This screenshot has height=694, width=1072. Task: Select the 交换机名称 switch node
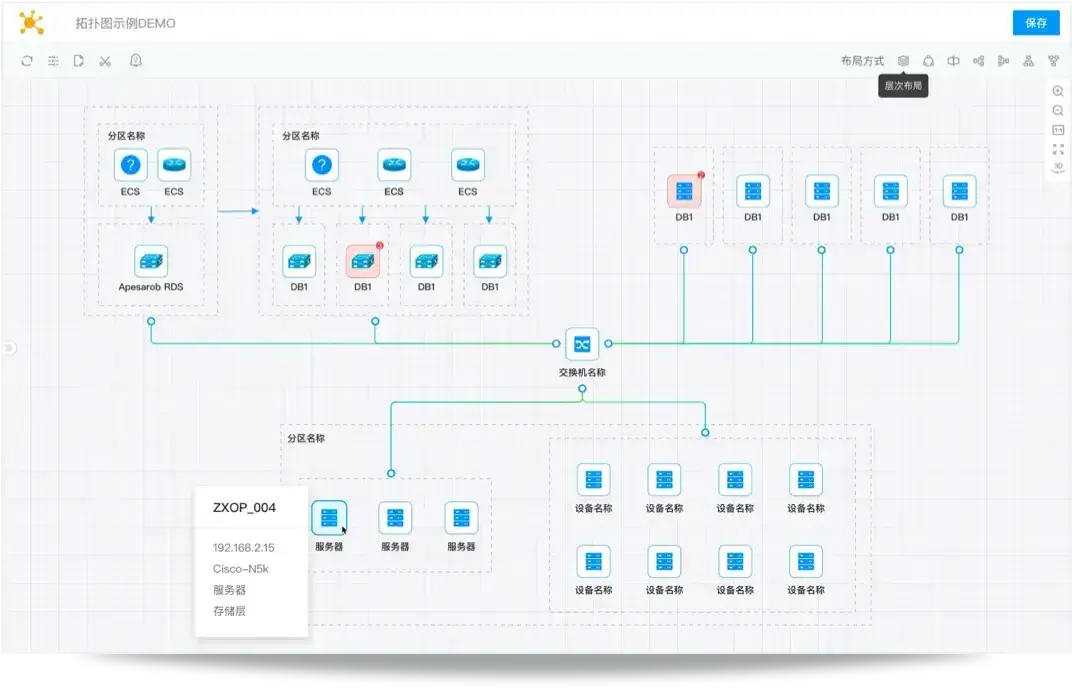(x=582, y=344)
